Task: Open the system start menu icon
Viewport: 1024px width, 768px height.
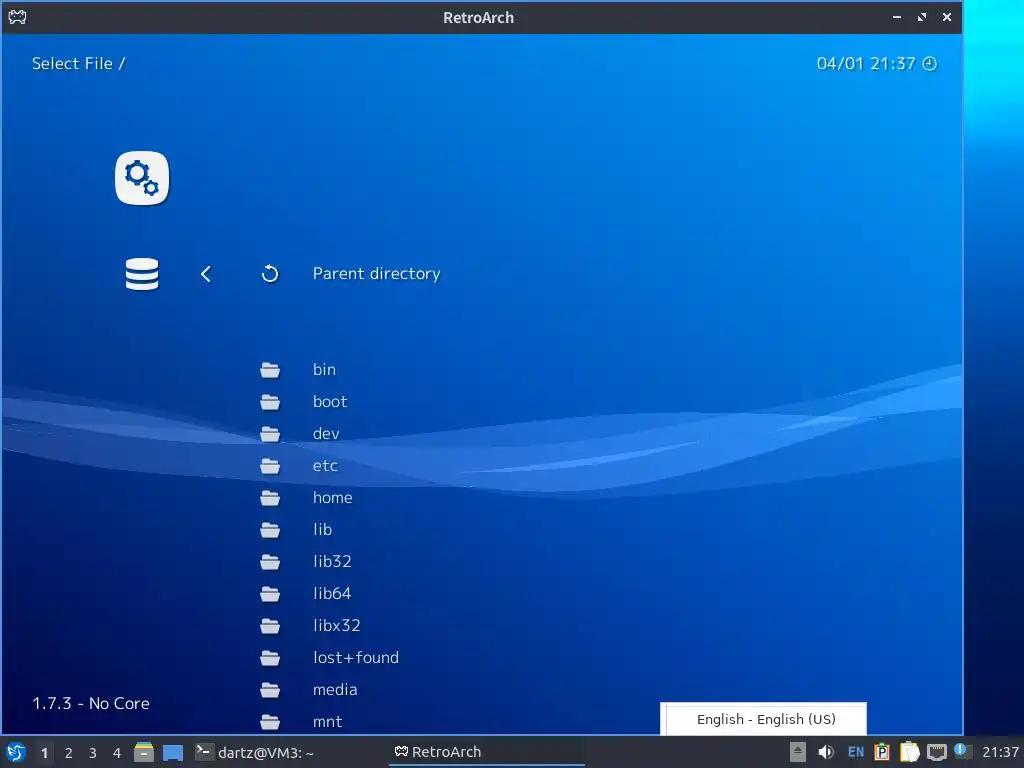Action: [x=16, y=752]
